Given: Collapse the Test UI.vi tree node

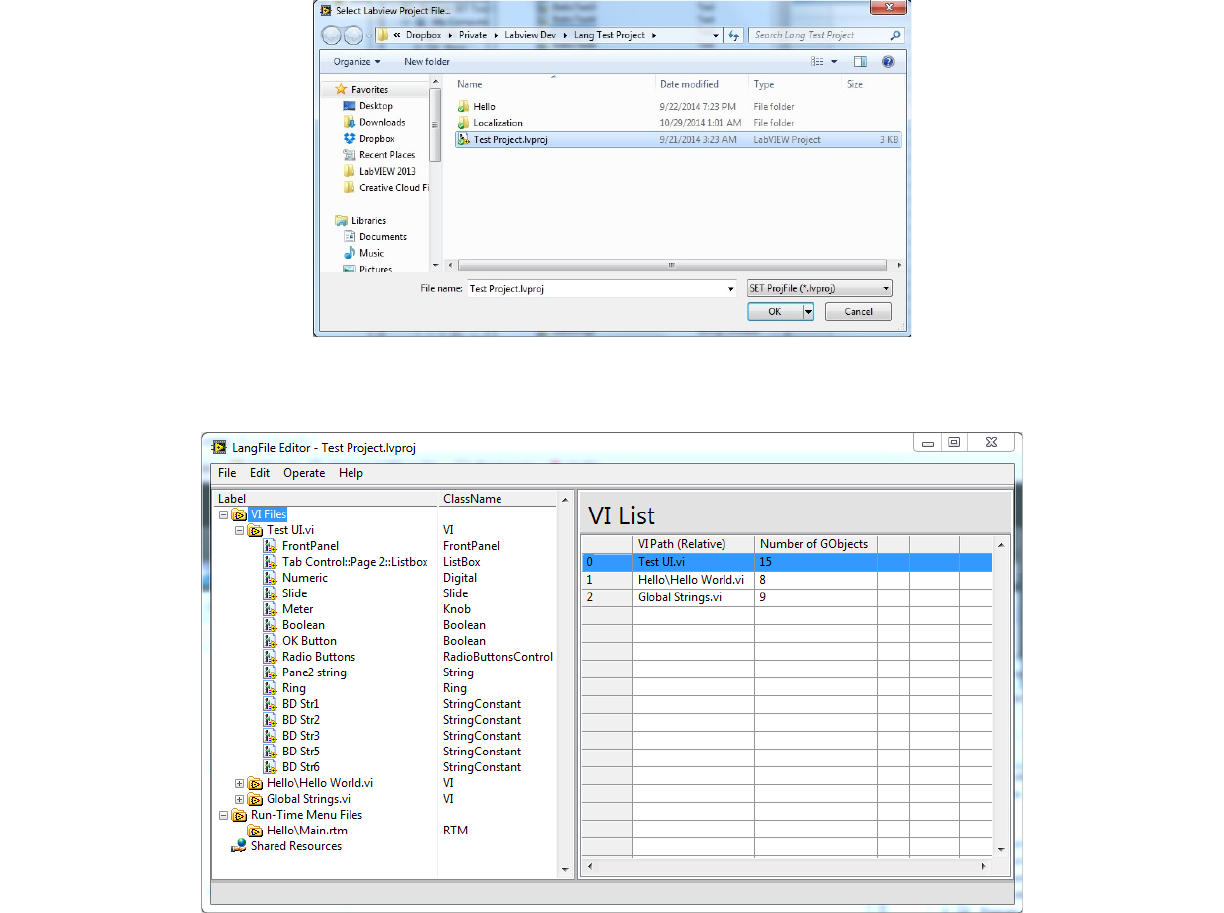Looking at the screenshot, I should (239, 531).
